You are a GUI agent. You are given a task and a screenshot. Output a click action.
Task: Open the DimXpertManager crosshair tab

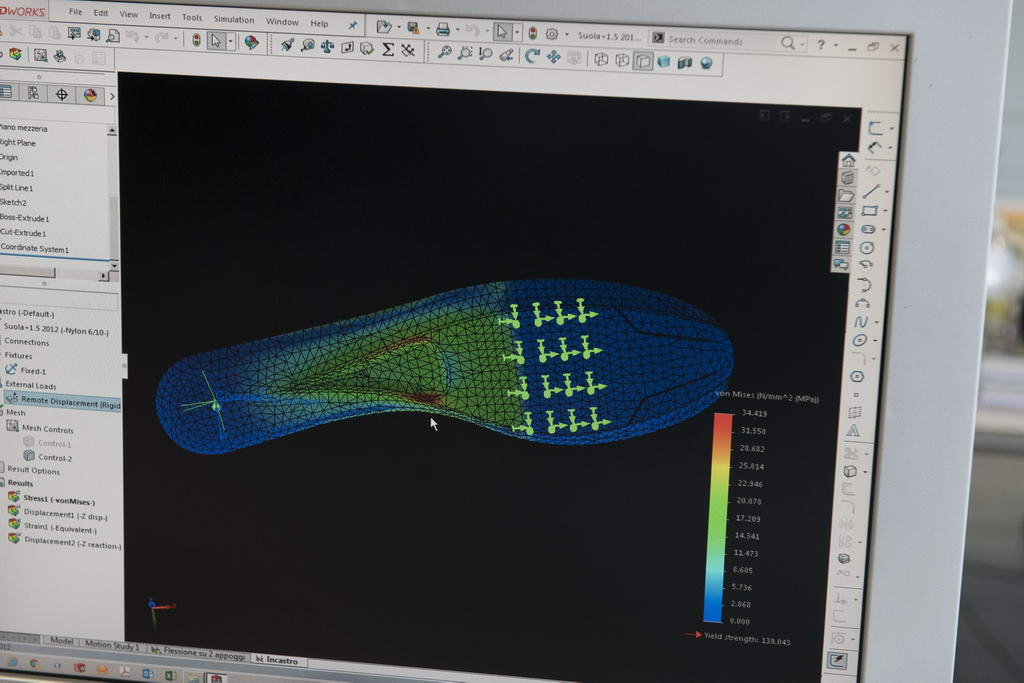tap(61, 95)
